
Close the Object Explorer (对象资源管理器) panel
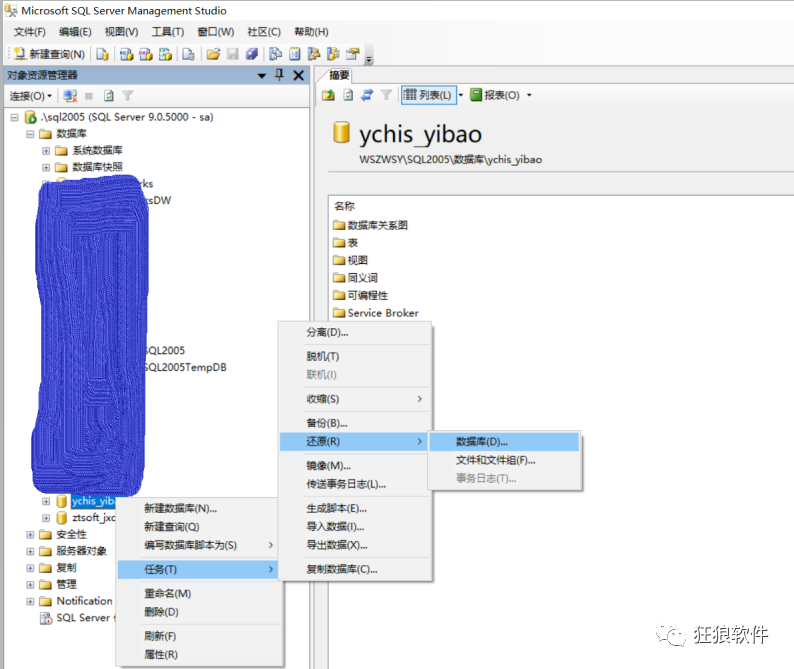[299, 75]
